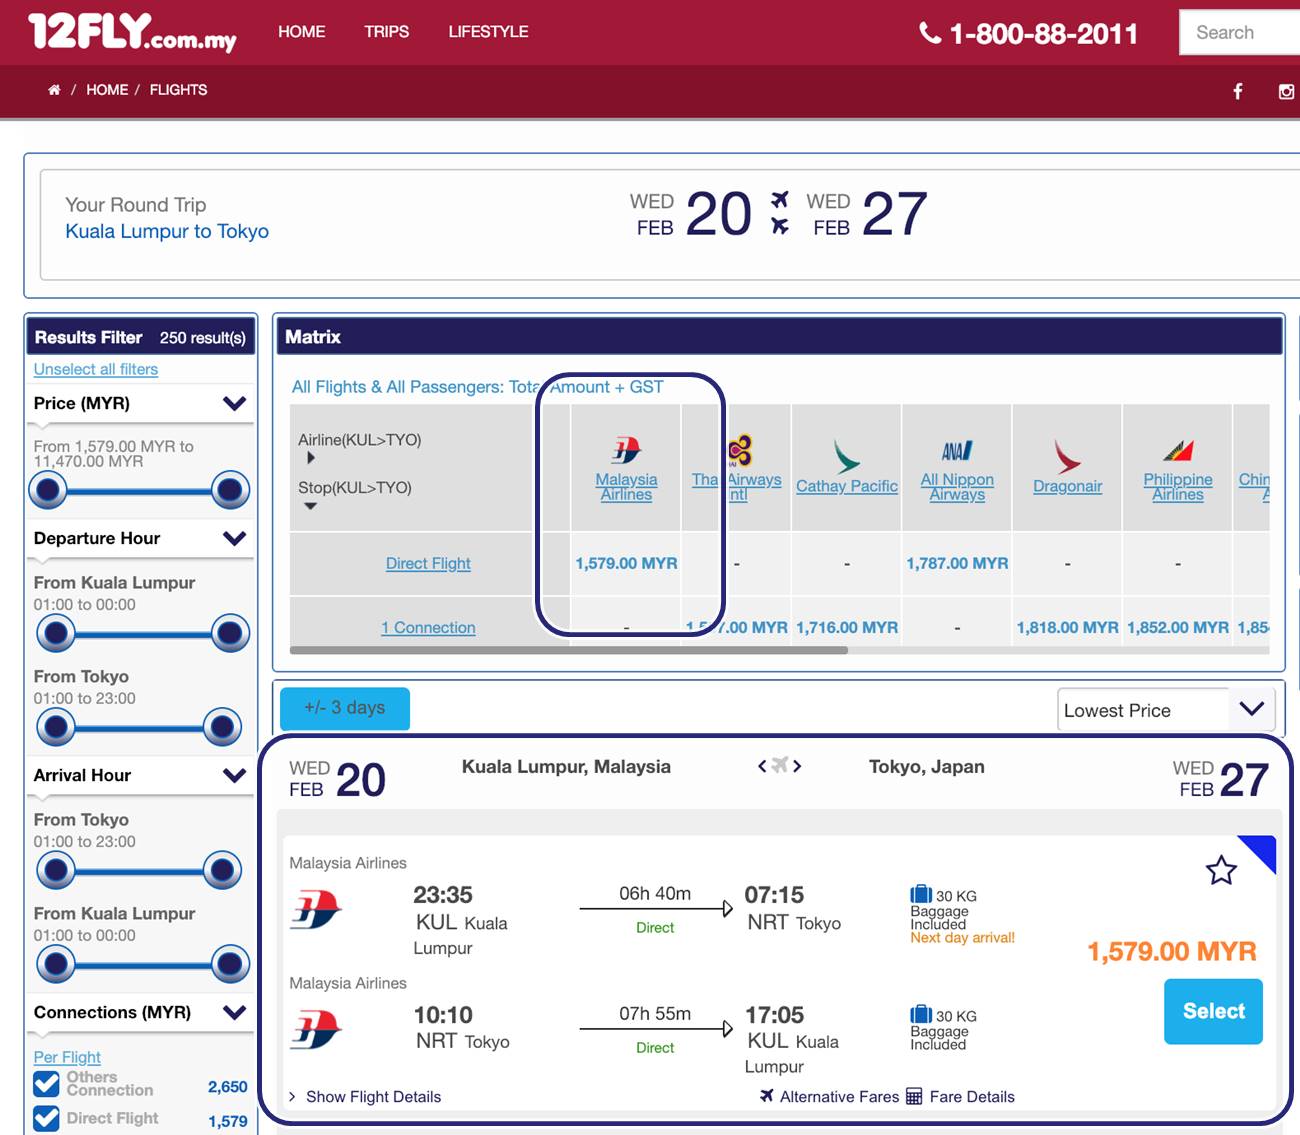The width and height of the screenshot is (1300, 1135).
Task: Collapse the Arrival Hour filter section
Action: pyautogui.click(x=234, y=776)
